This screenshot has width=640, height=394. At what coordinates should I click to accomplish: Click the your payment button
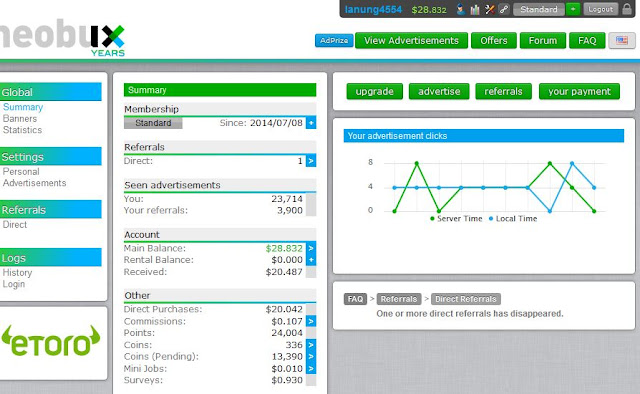[579, 91]
